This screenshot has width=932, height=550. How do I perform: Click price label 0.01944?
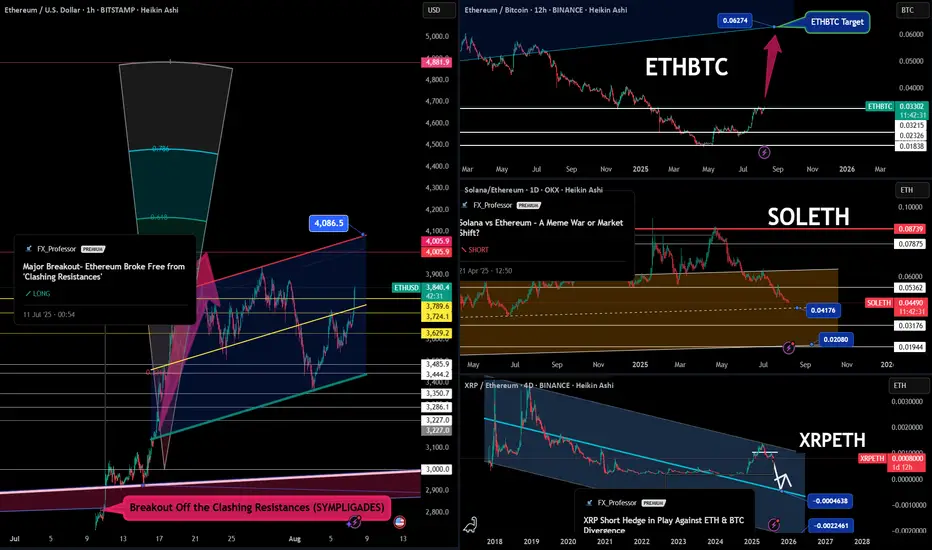(911, 347)
